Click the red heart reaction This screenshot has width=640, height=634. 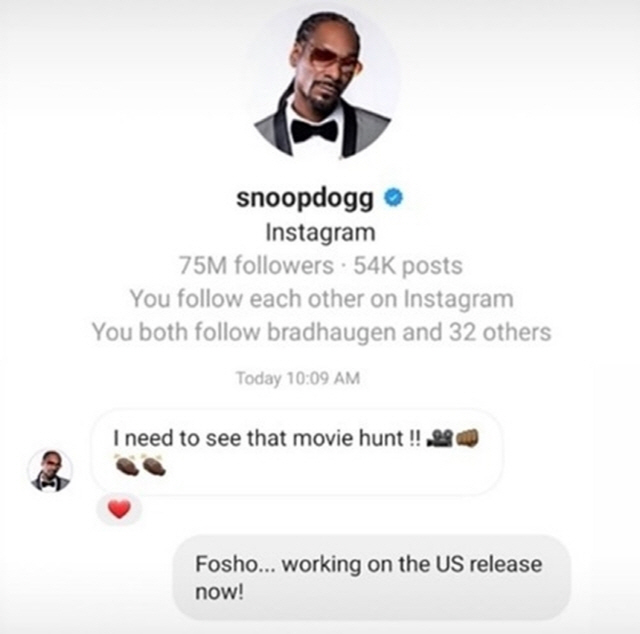point(119,509)
